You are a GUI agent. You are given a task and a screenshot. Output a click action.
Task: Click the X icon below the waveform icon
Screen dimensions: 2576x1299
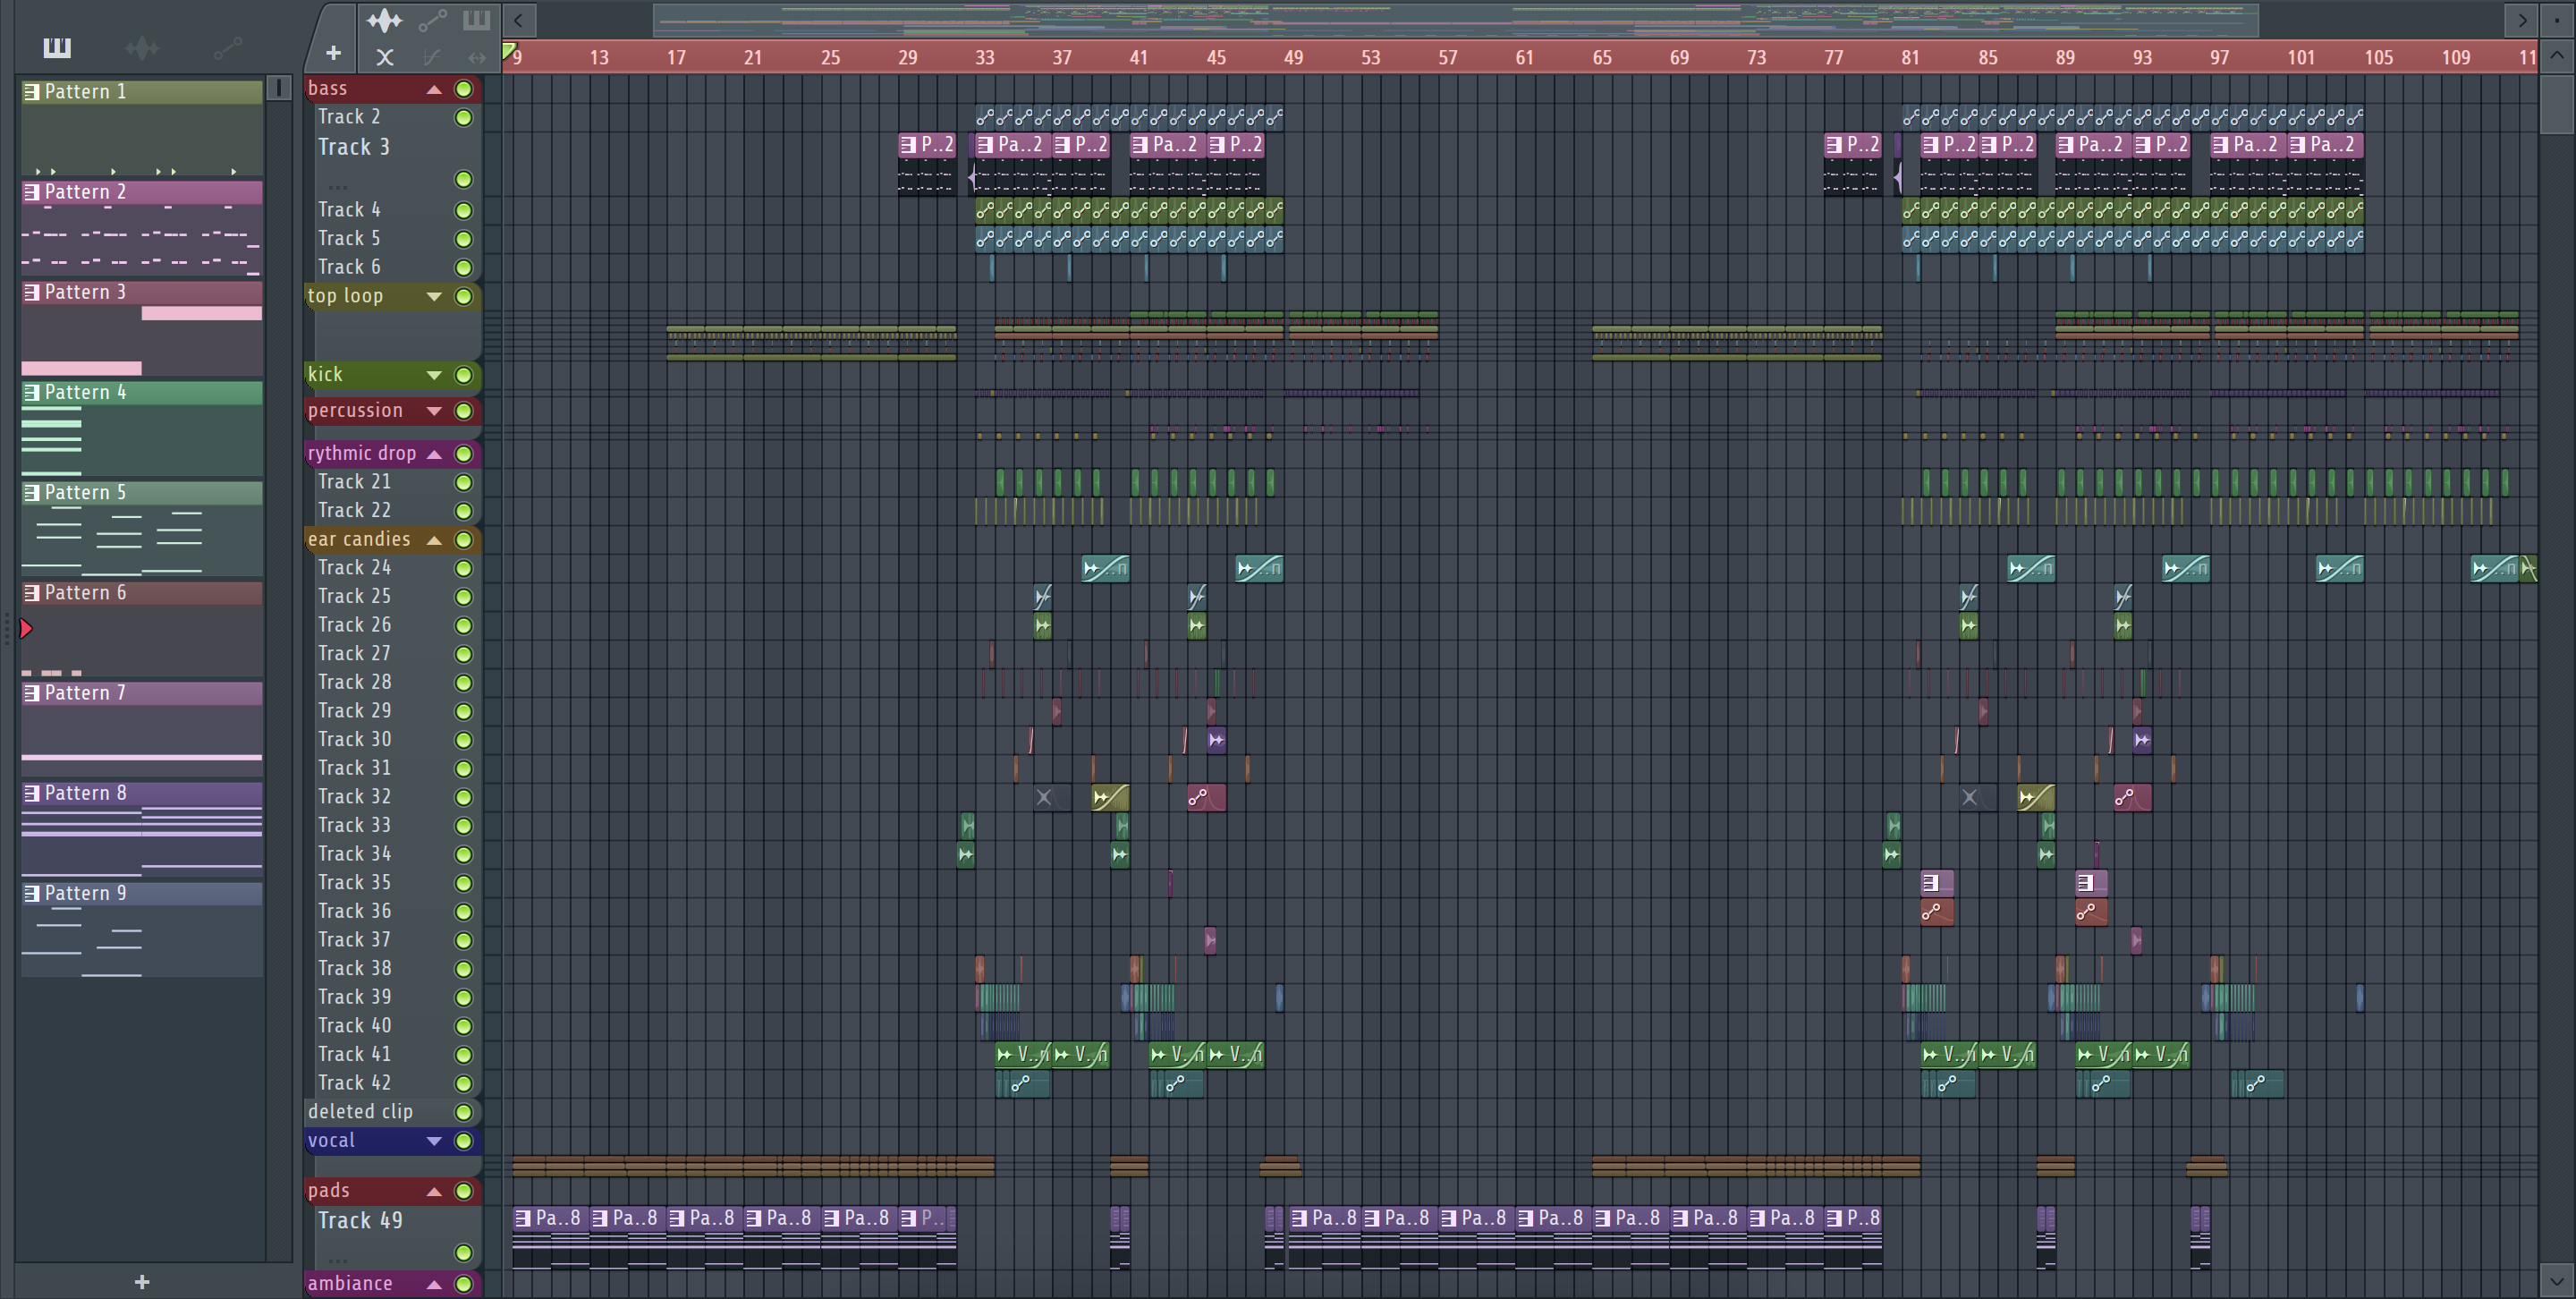[384, 57]
